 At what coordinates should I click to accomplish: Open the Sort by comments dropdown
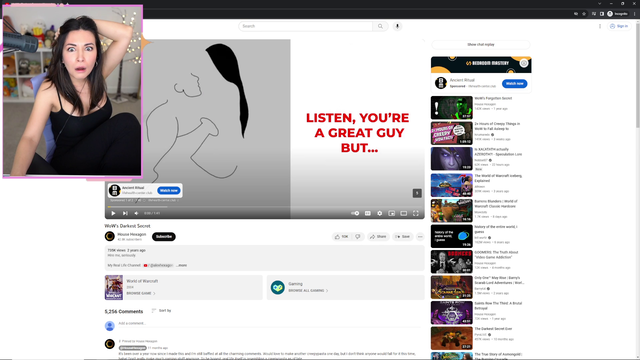[x=161, y=311]
